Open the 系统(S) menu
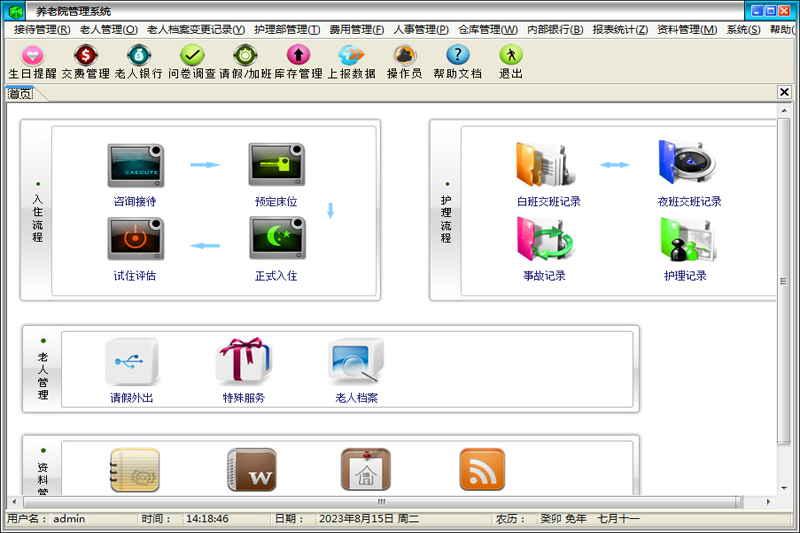This screenshot has height=533, width=800. coord(743,30)
